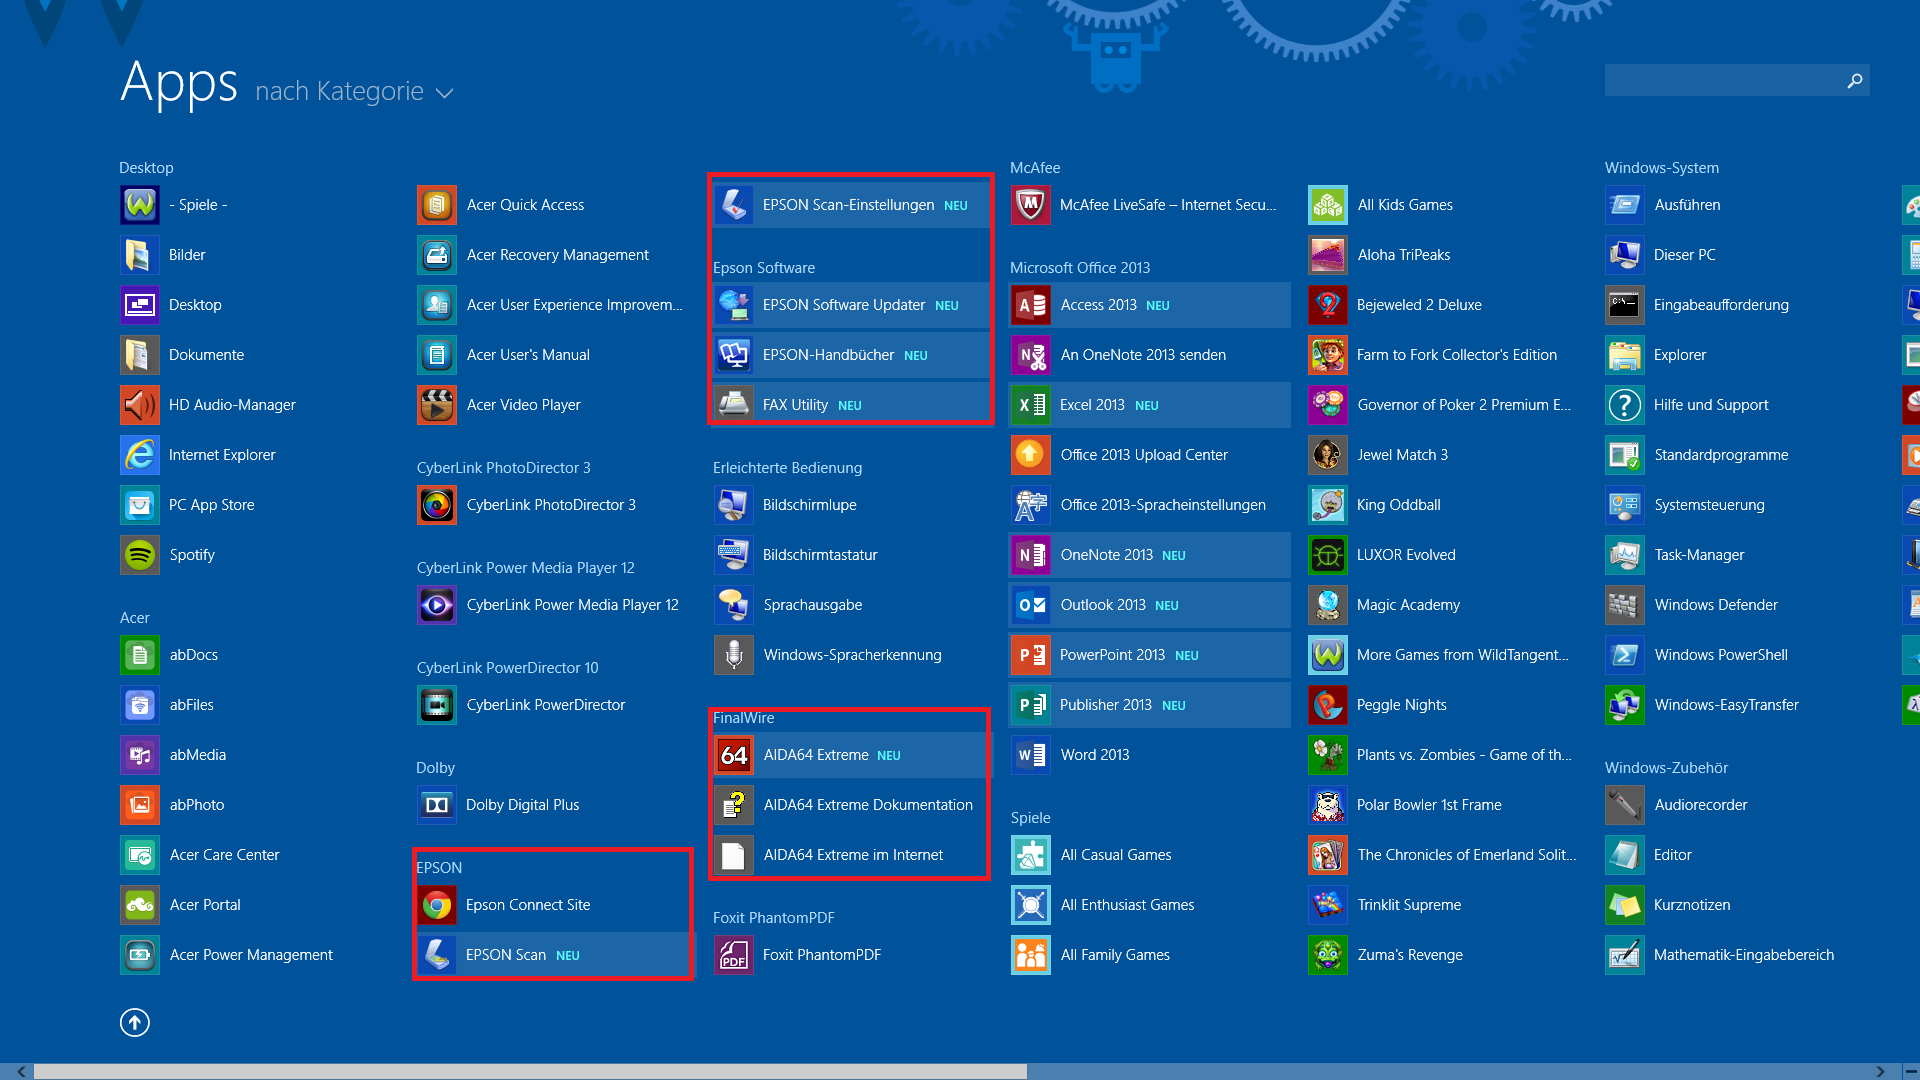Viewport: 1920px width, 1080px height.
Task: Open the Task-Manager icon
Action: 1625,555
